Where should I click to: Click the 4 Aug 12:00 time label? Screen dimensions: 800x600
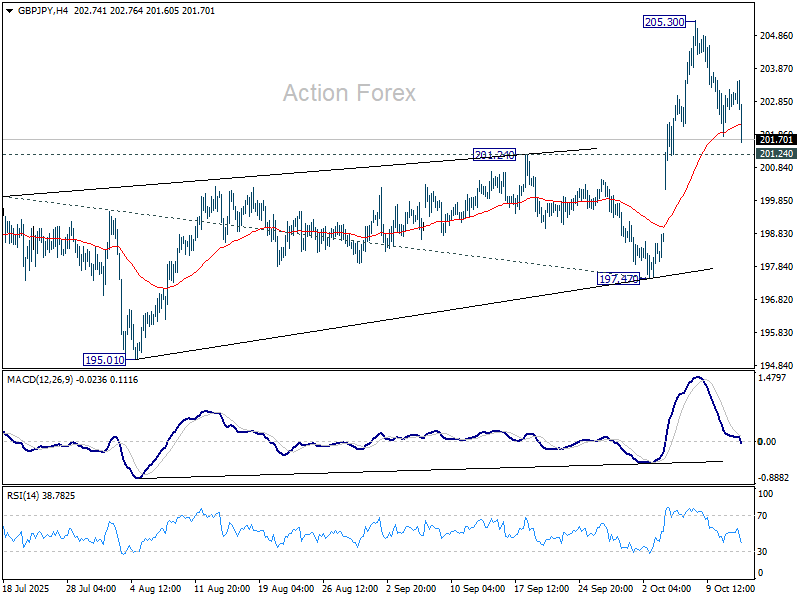pyautogui.click(x=153, y=589)
